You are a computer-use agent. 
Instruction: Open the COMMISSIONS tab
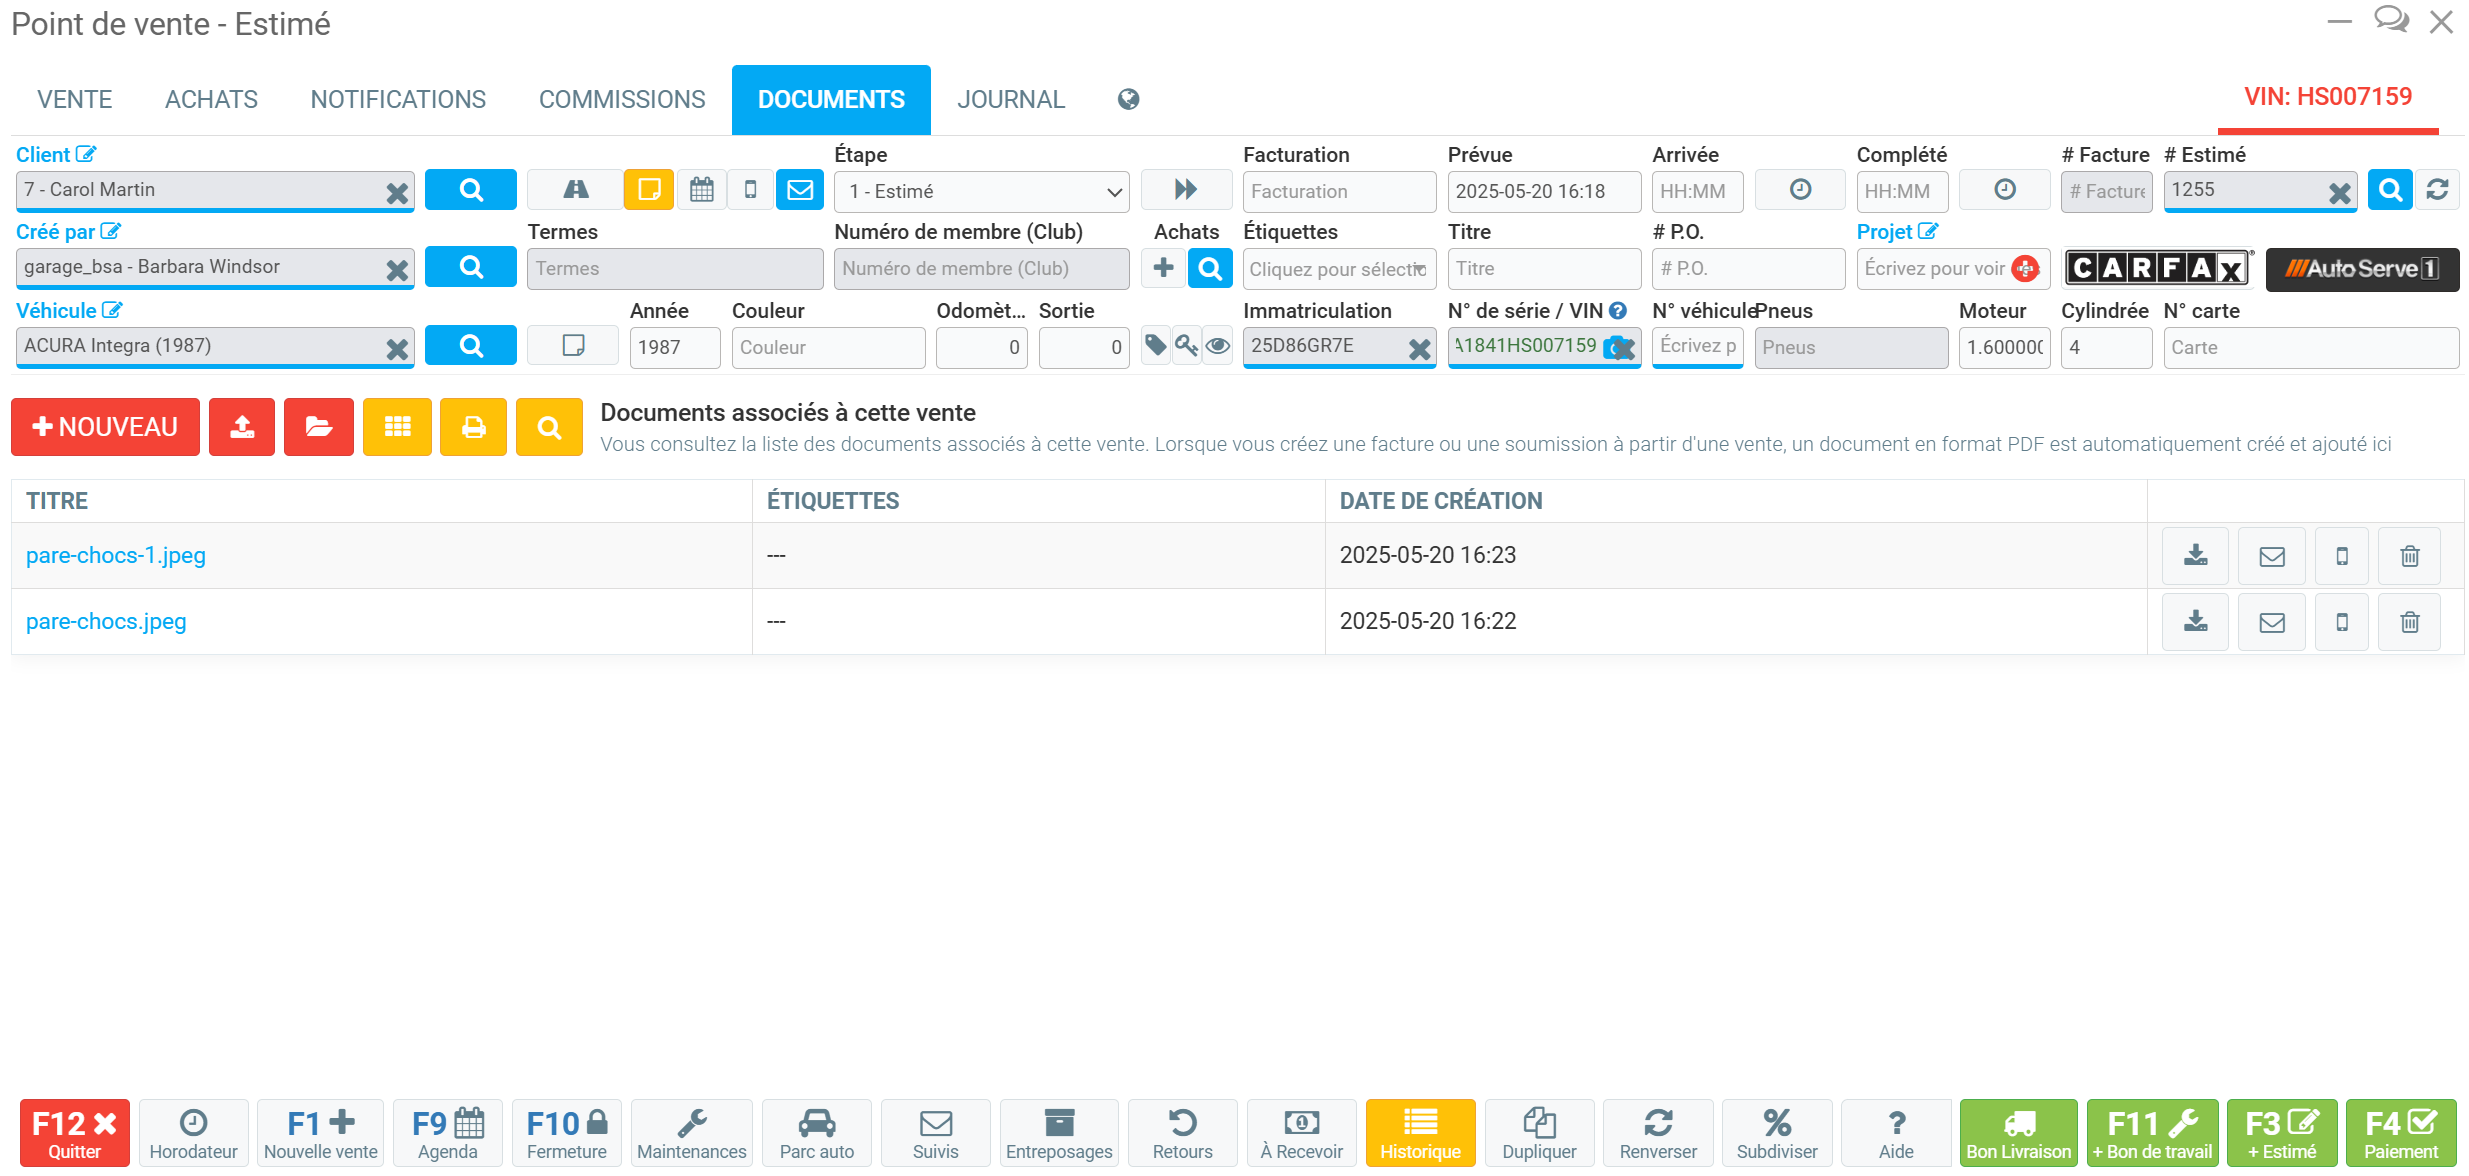(x=621, y=99)
